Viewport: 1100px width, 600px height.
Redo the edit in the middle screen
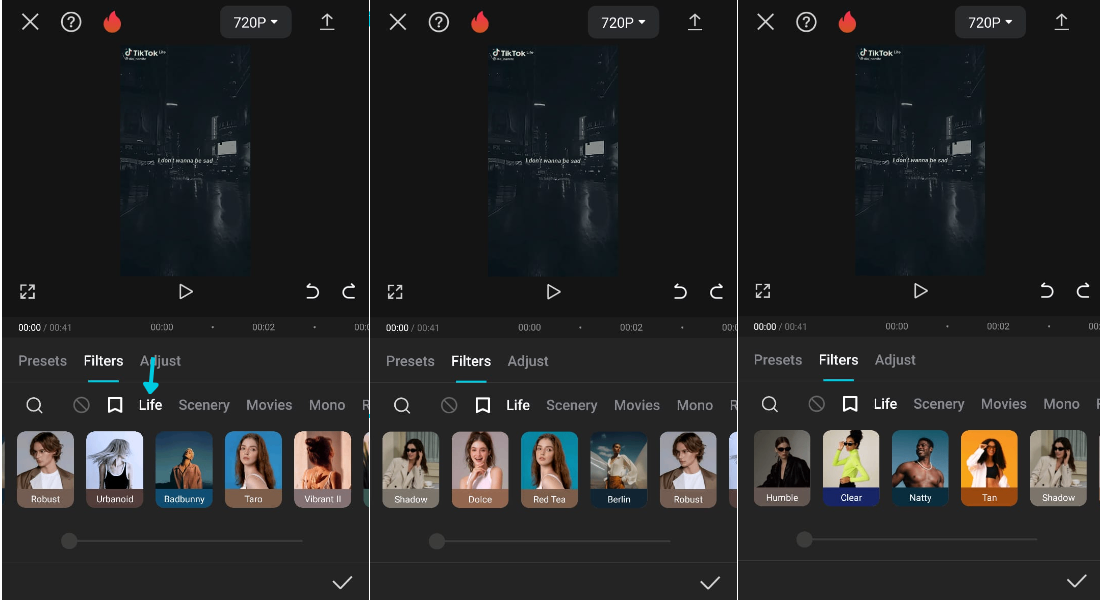pos(716,291)
